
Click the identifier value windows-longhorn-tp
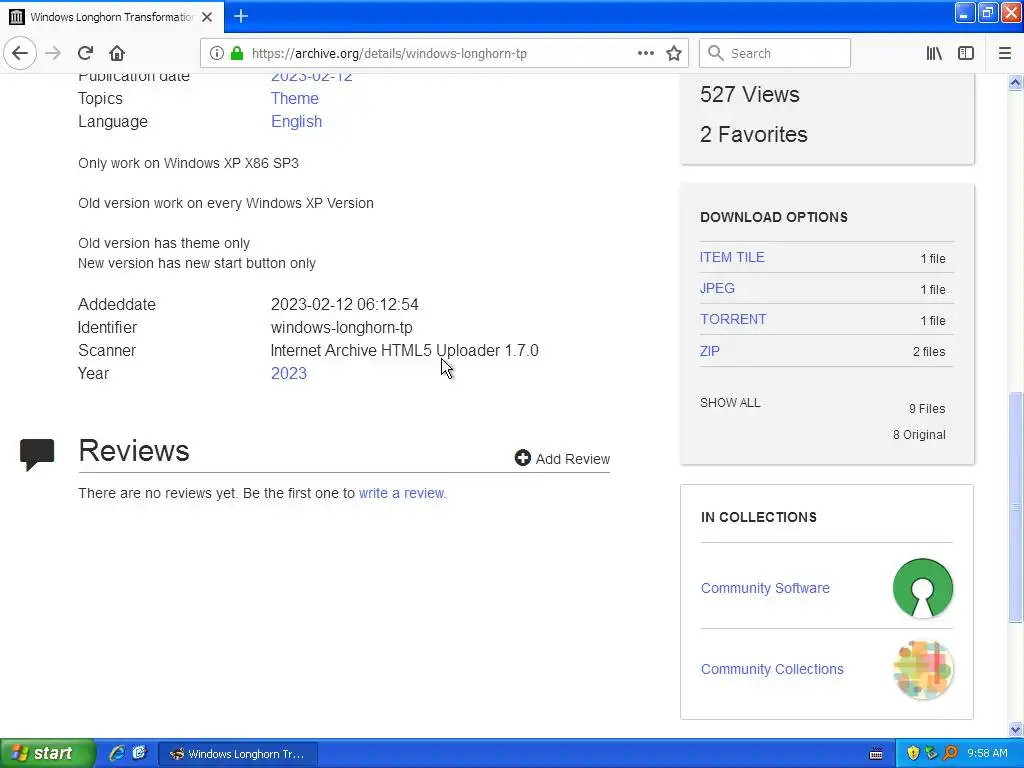coord(342,327)
